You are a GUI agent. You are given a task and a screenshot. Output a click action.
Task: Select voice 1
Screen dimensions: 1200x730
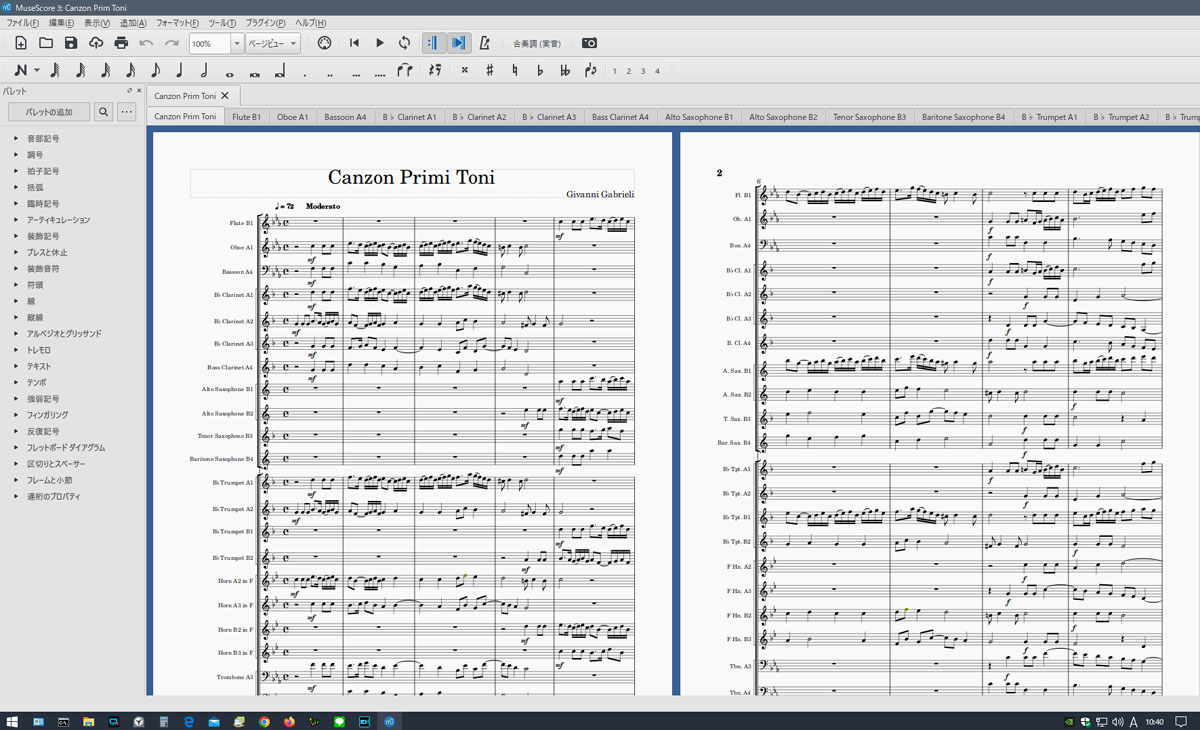(x=614, y=71)
